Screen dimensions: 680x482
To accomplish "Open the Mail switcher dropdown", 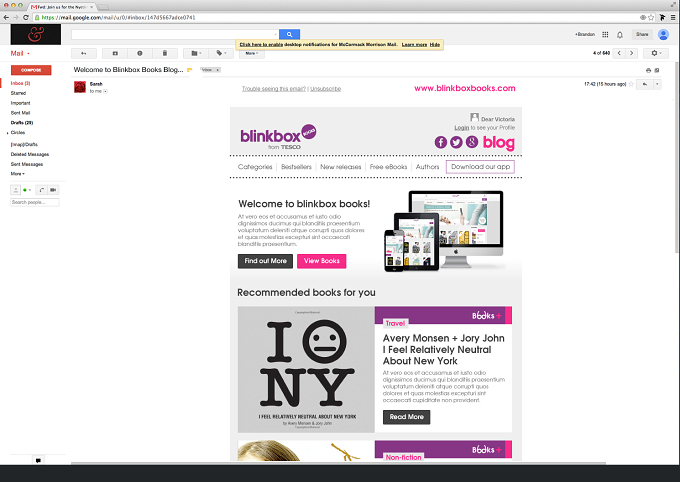I will (x=20, y=53).
